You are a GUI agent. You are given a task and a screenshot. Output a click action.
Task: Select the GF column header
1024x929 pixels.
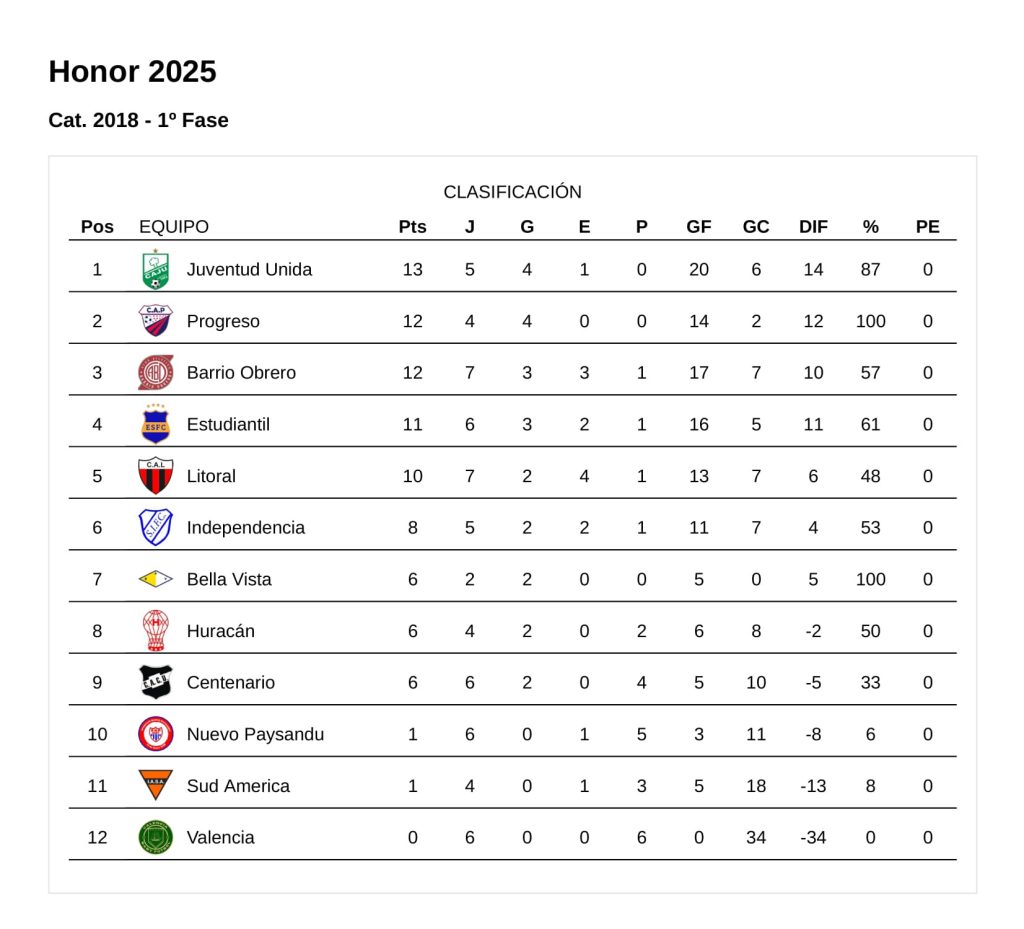point(698,227)
